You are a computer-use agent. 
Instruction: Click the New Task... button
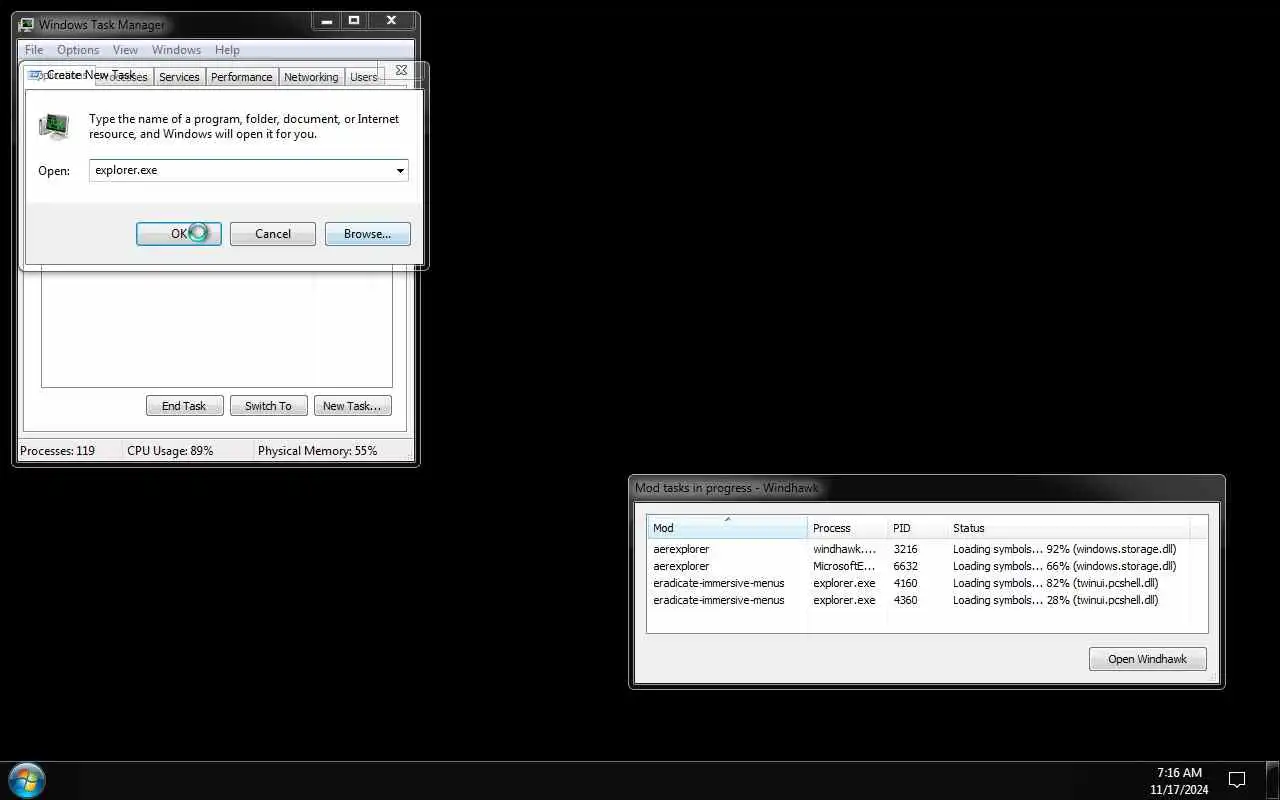click(351, 406)
